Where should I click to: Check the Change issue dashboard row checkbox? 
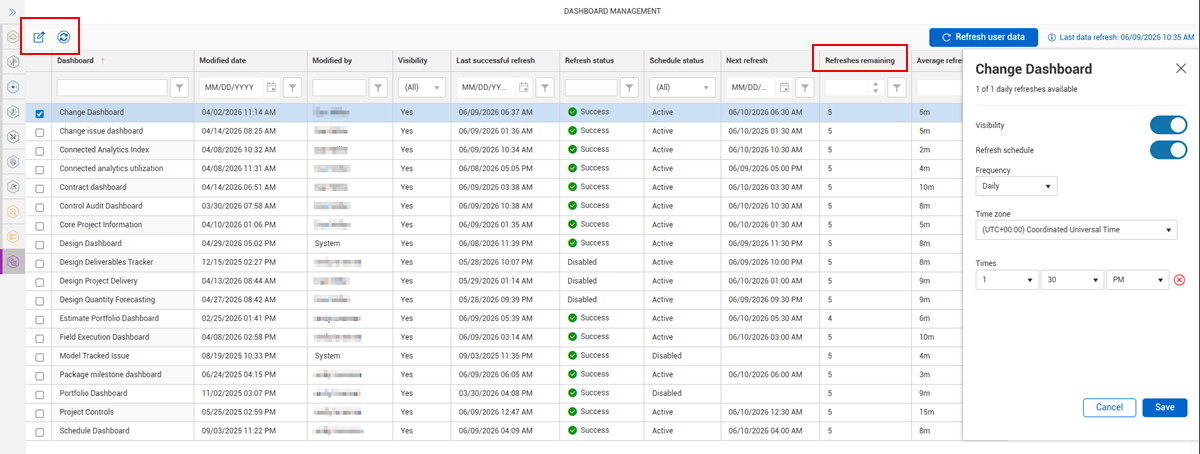coord(40,131)
